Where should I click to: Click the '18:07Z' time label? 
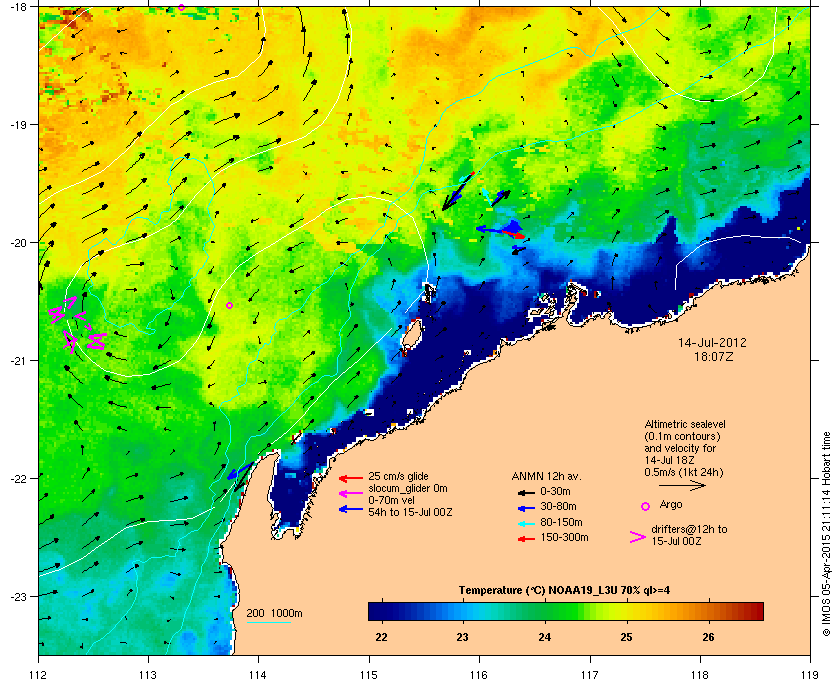pos(712,356)
